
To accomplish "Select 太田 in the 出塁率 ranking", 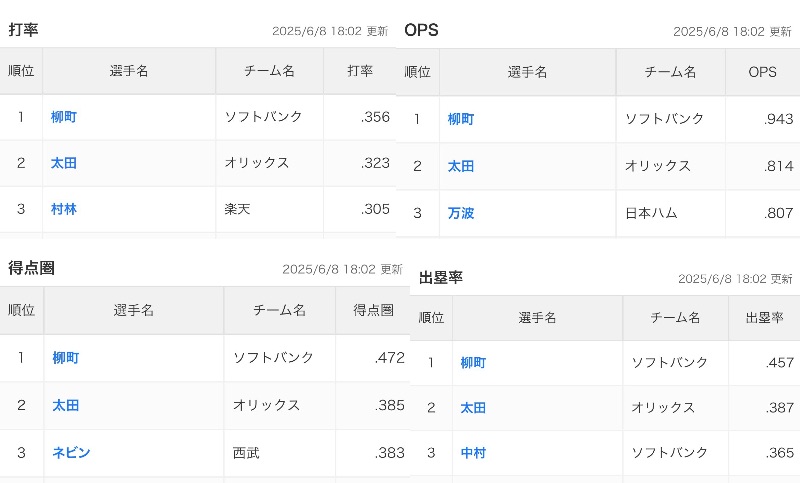I will click(x=474, y=408).
